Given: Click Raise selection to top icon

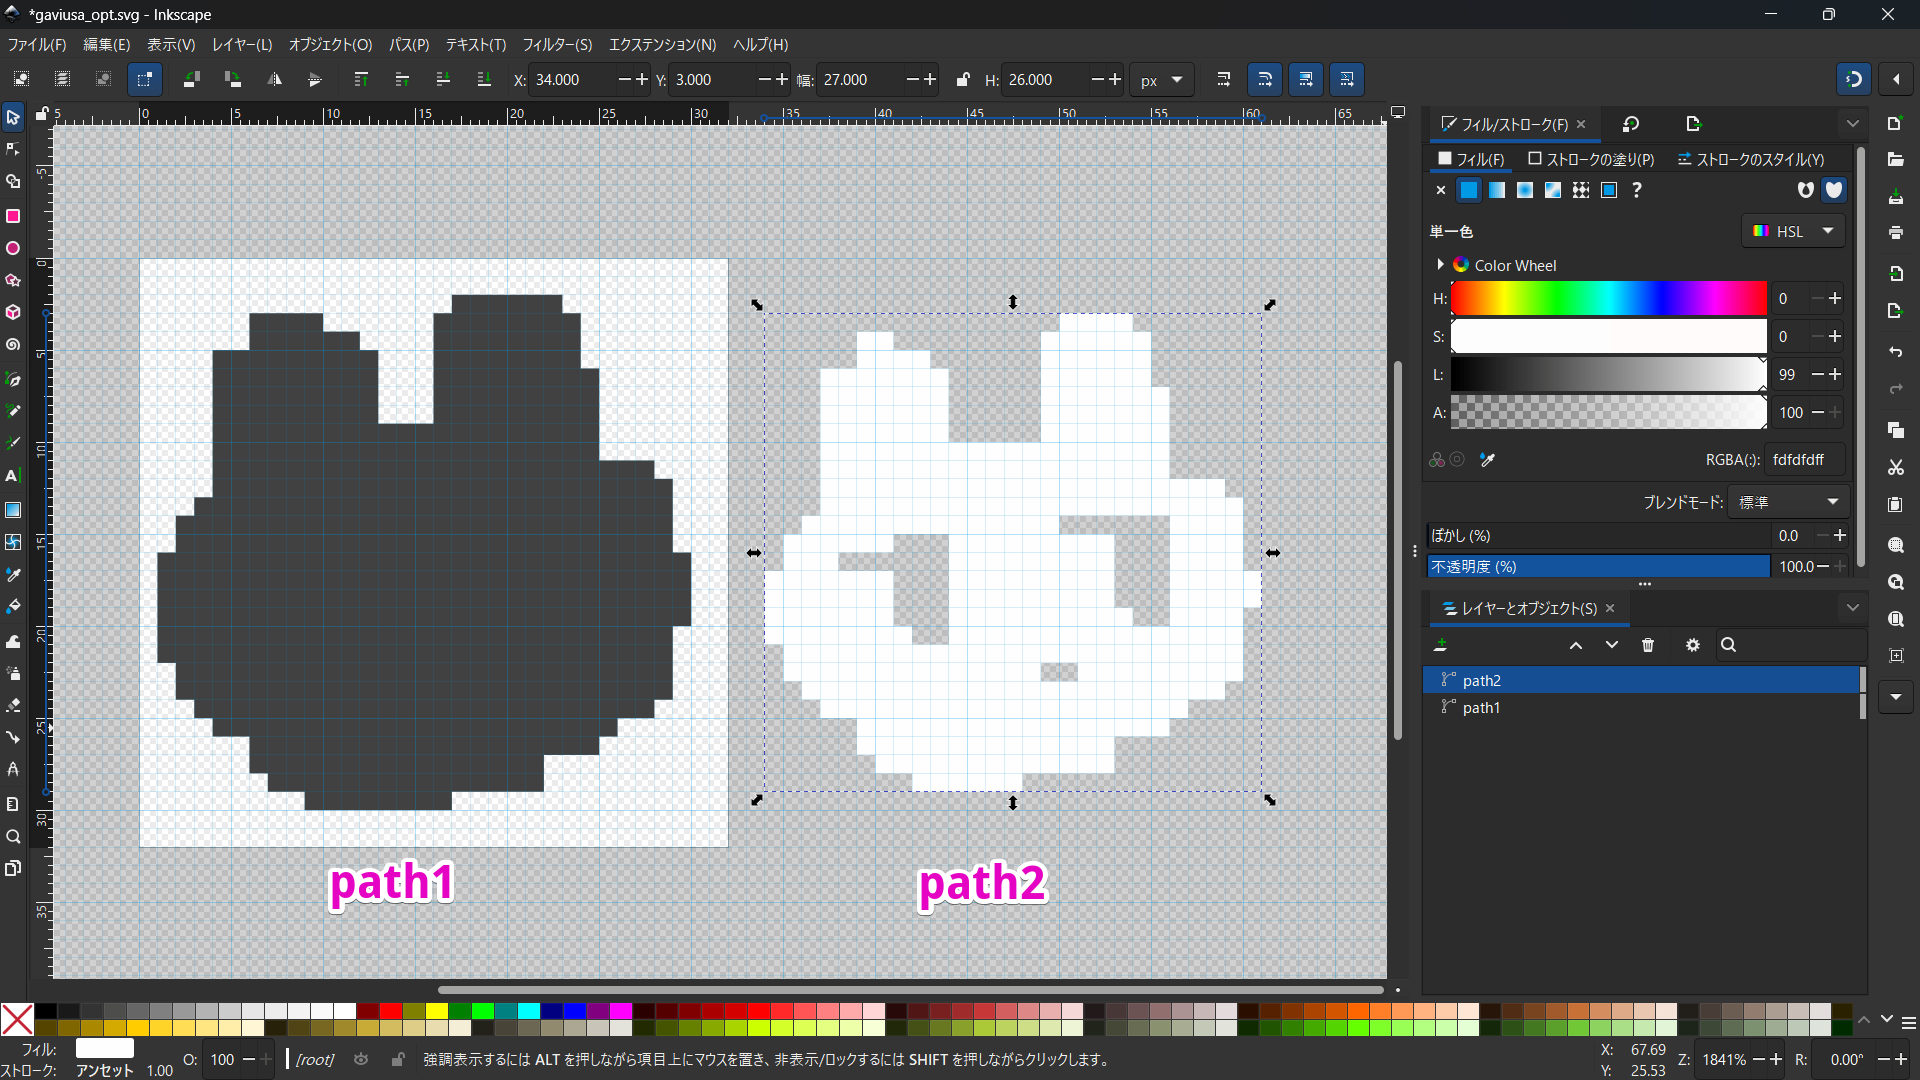Looking at the screenshot, I should click(x=361, y=79).
